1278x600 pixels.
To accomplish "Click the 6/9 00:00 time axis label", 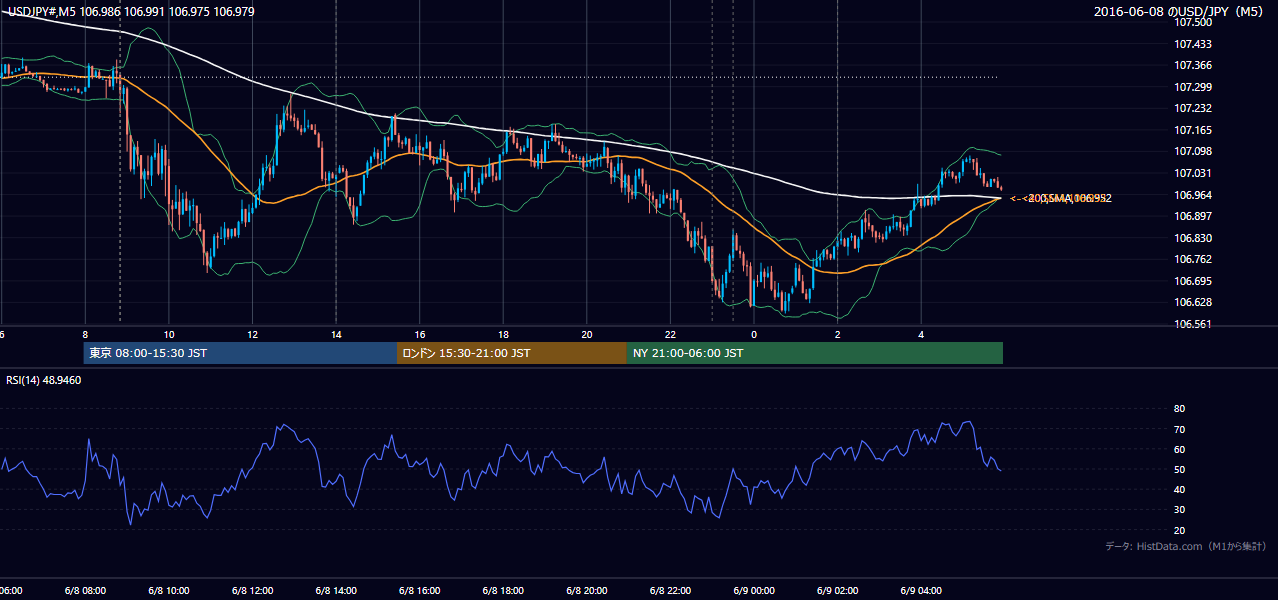I will 754,590.
